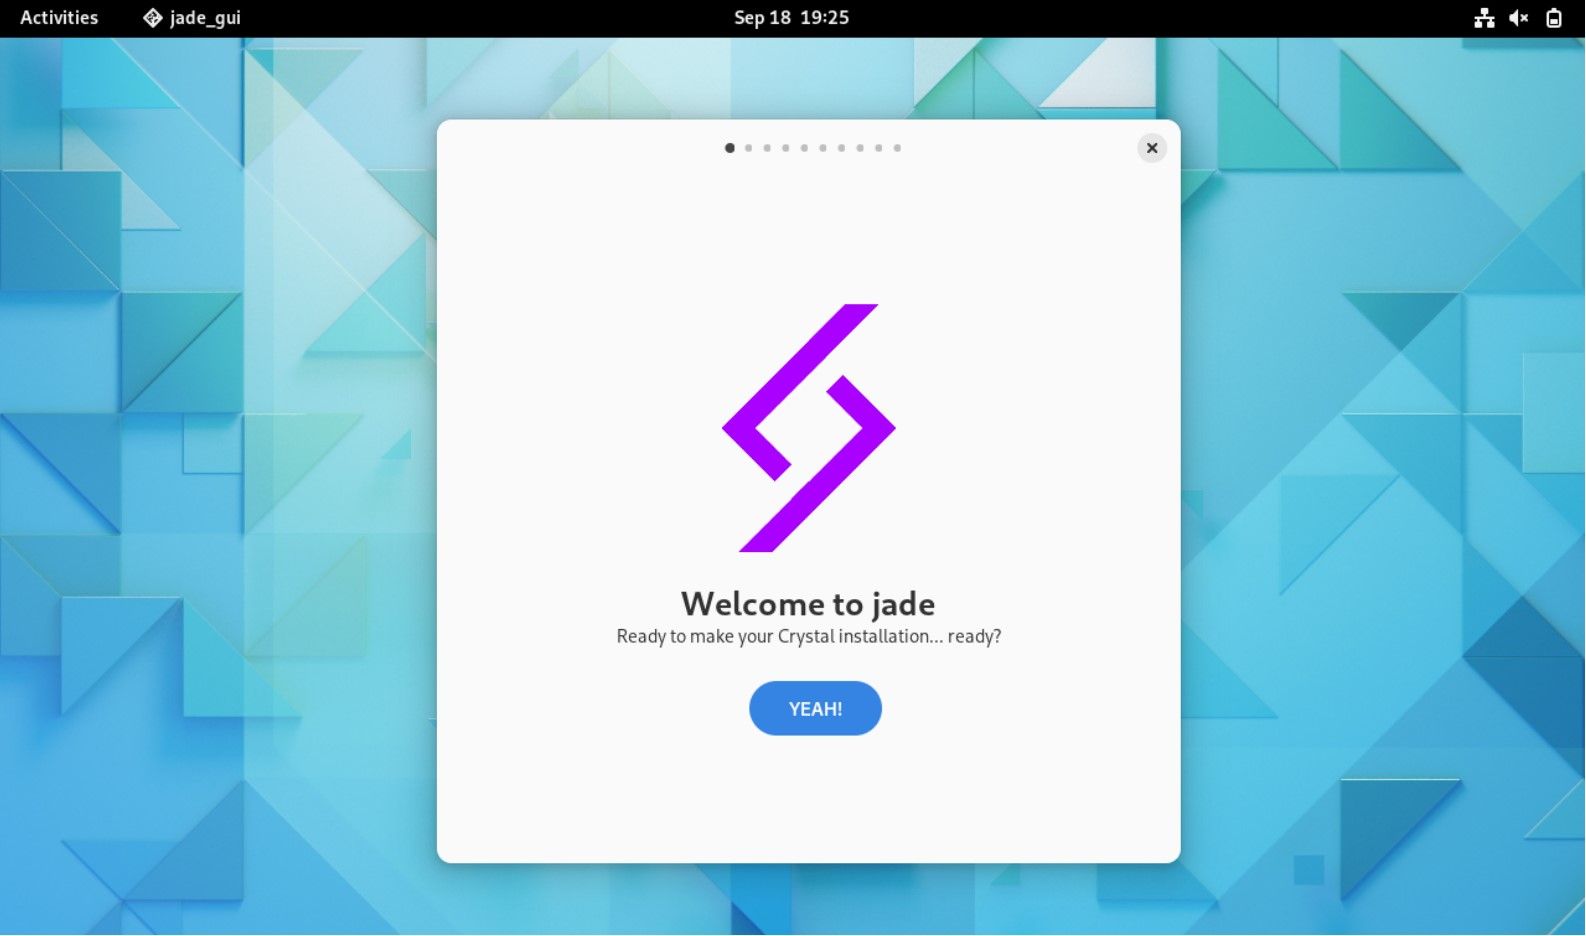Select the first page indicator dot
Viewport: 1586px width, 936px height.
[x=730, y=148]
